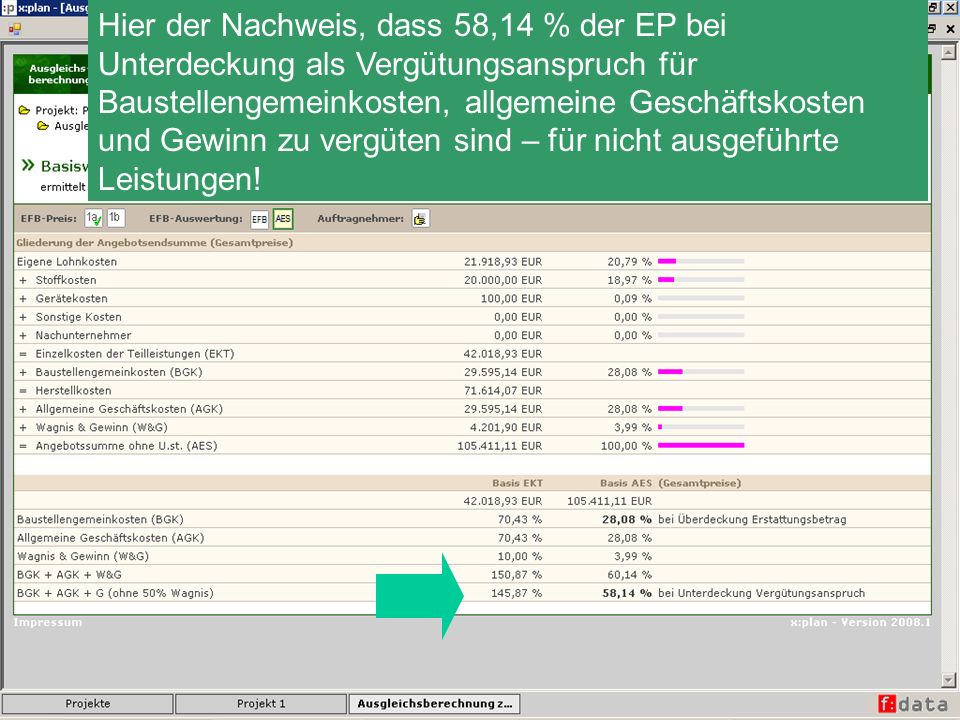
Task: Click the total 105.411,11 EUR in AES row
Action: 500,446
